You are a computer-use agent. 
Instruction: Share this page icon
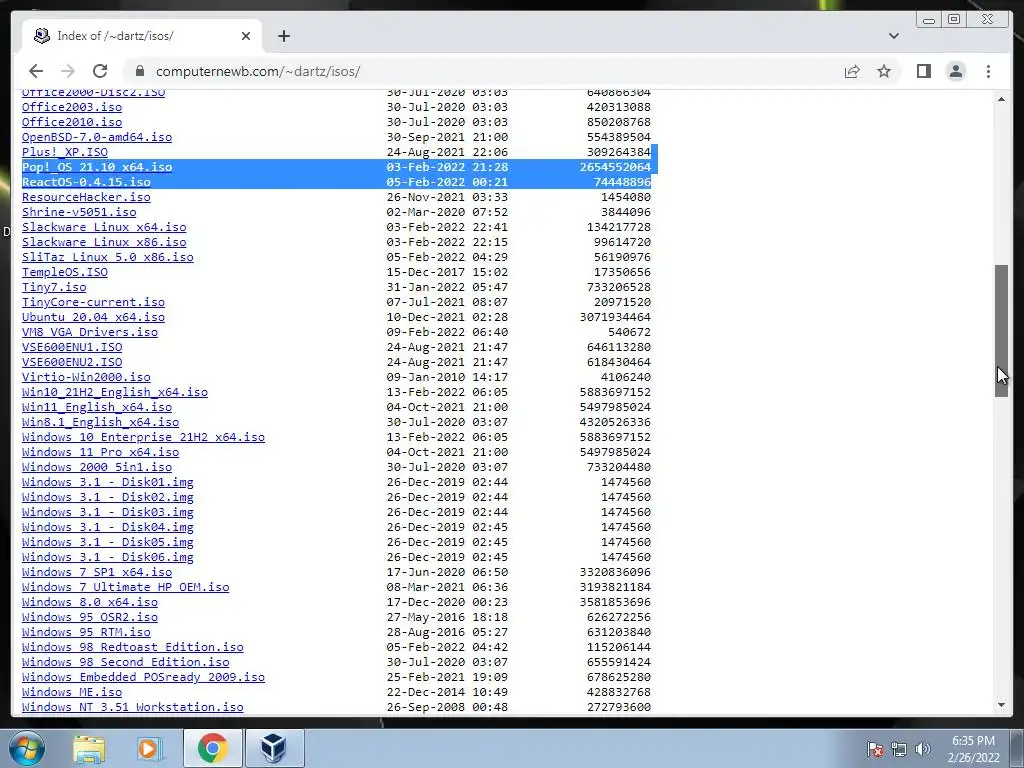tap(852, 71)
